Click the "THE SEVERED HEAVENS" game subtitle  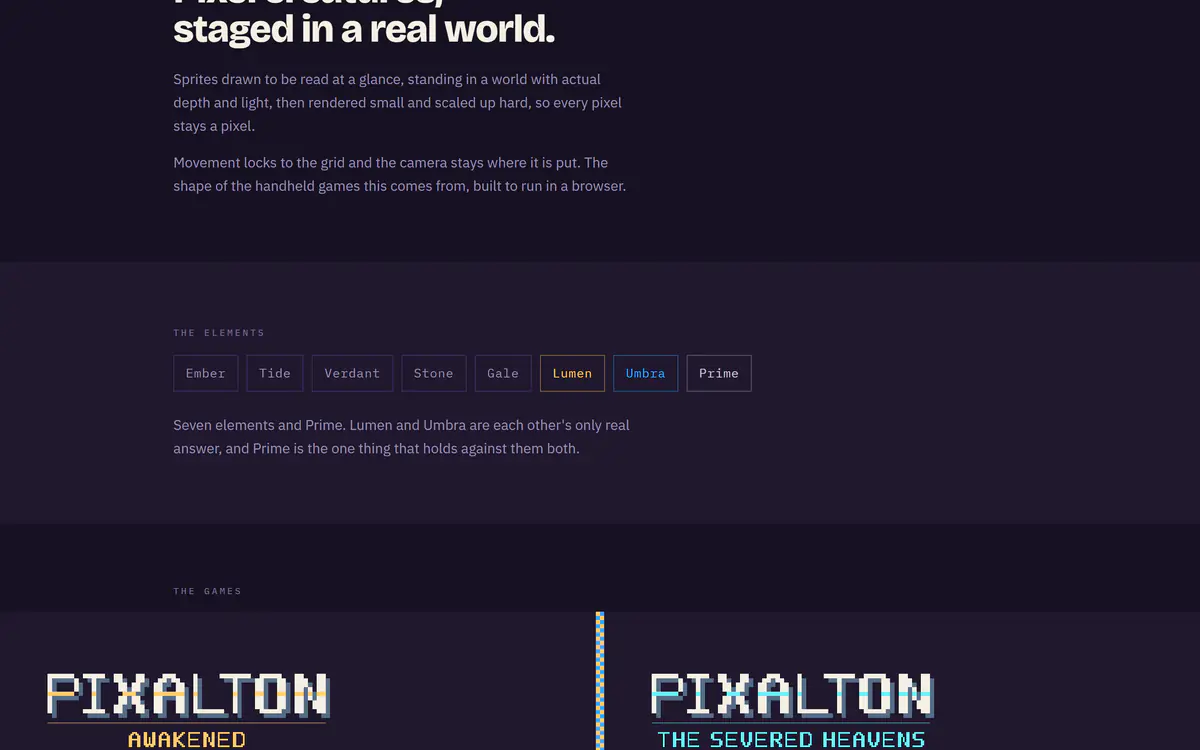791,740
